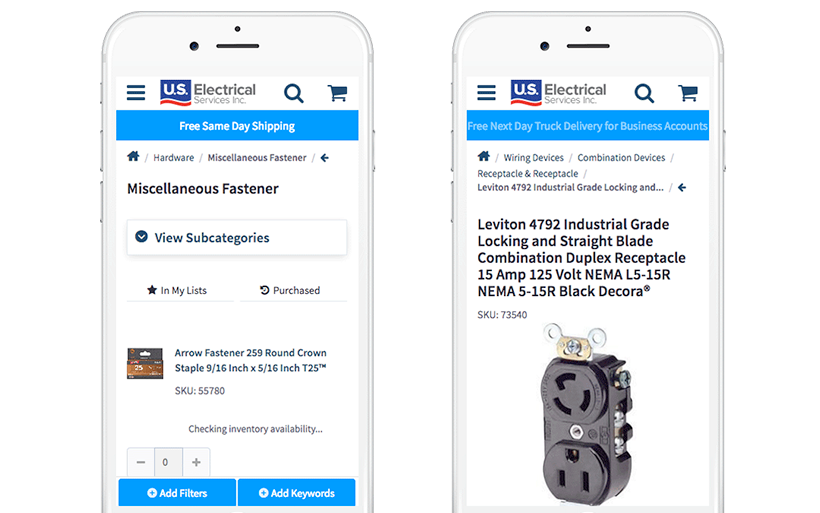Click back arrow after Miscellaneous Fastener breadcrumb
Image resolution: width=820 pixels, height=513 pixels.
point(325,158)
